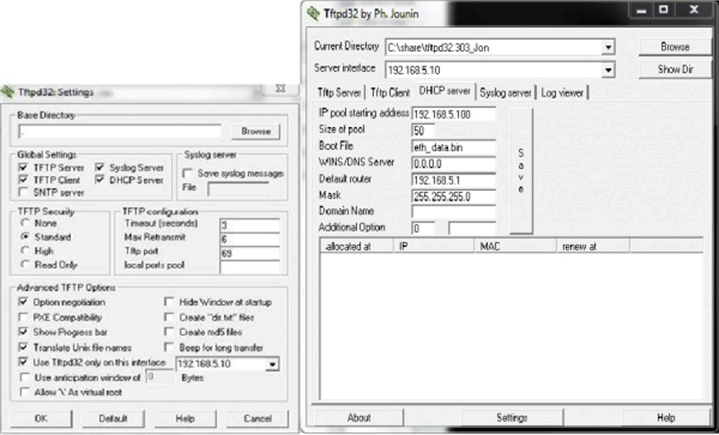Viewport: 719px width, 435px height.
Task: Enable the SNTP server checkbox
Action: pyautogui.click(x=23, y=192)
